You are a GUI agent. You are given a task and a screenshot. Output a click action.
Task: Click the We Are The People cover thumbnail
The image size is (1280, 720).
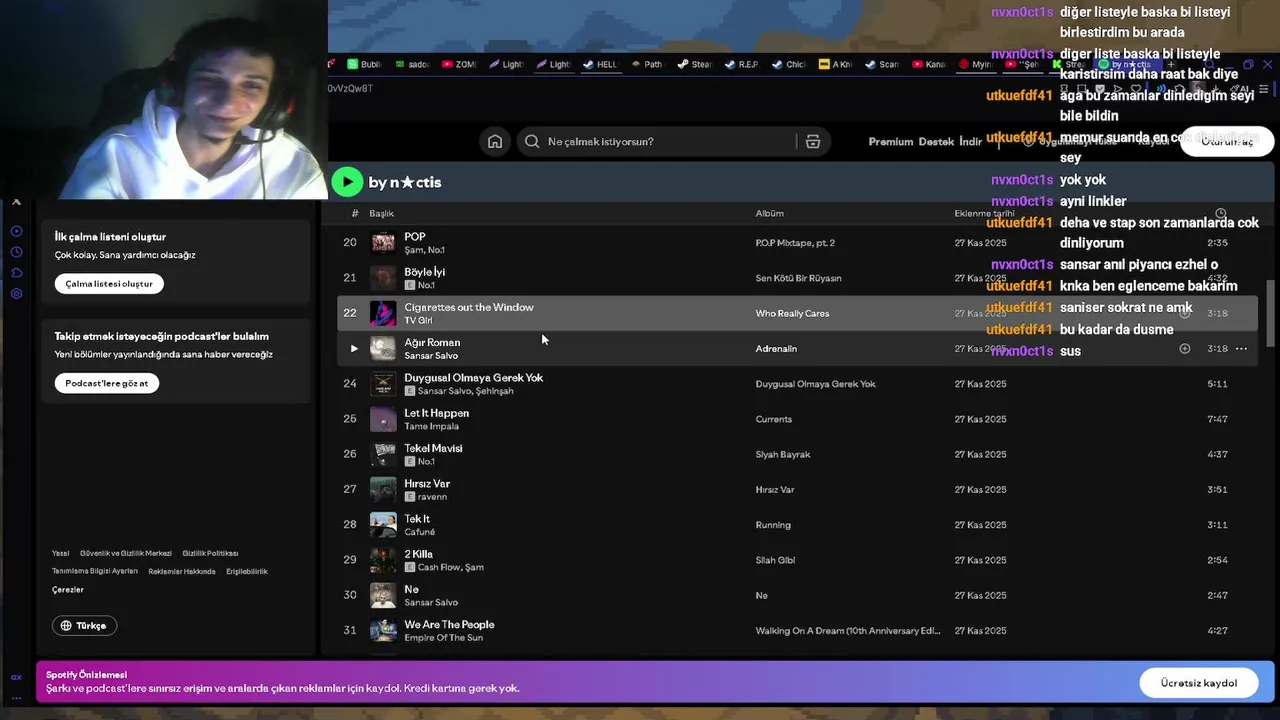pos(383,631)
